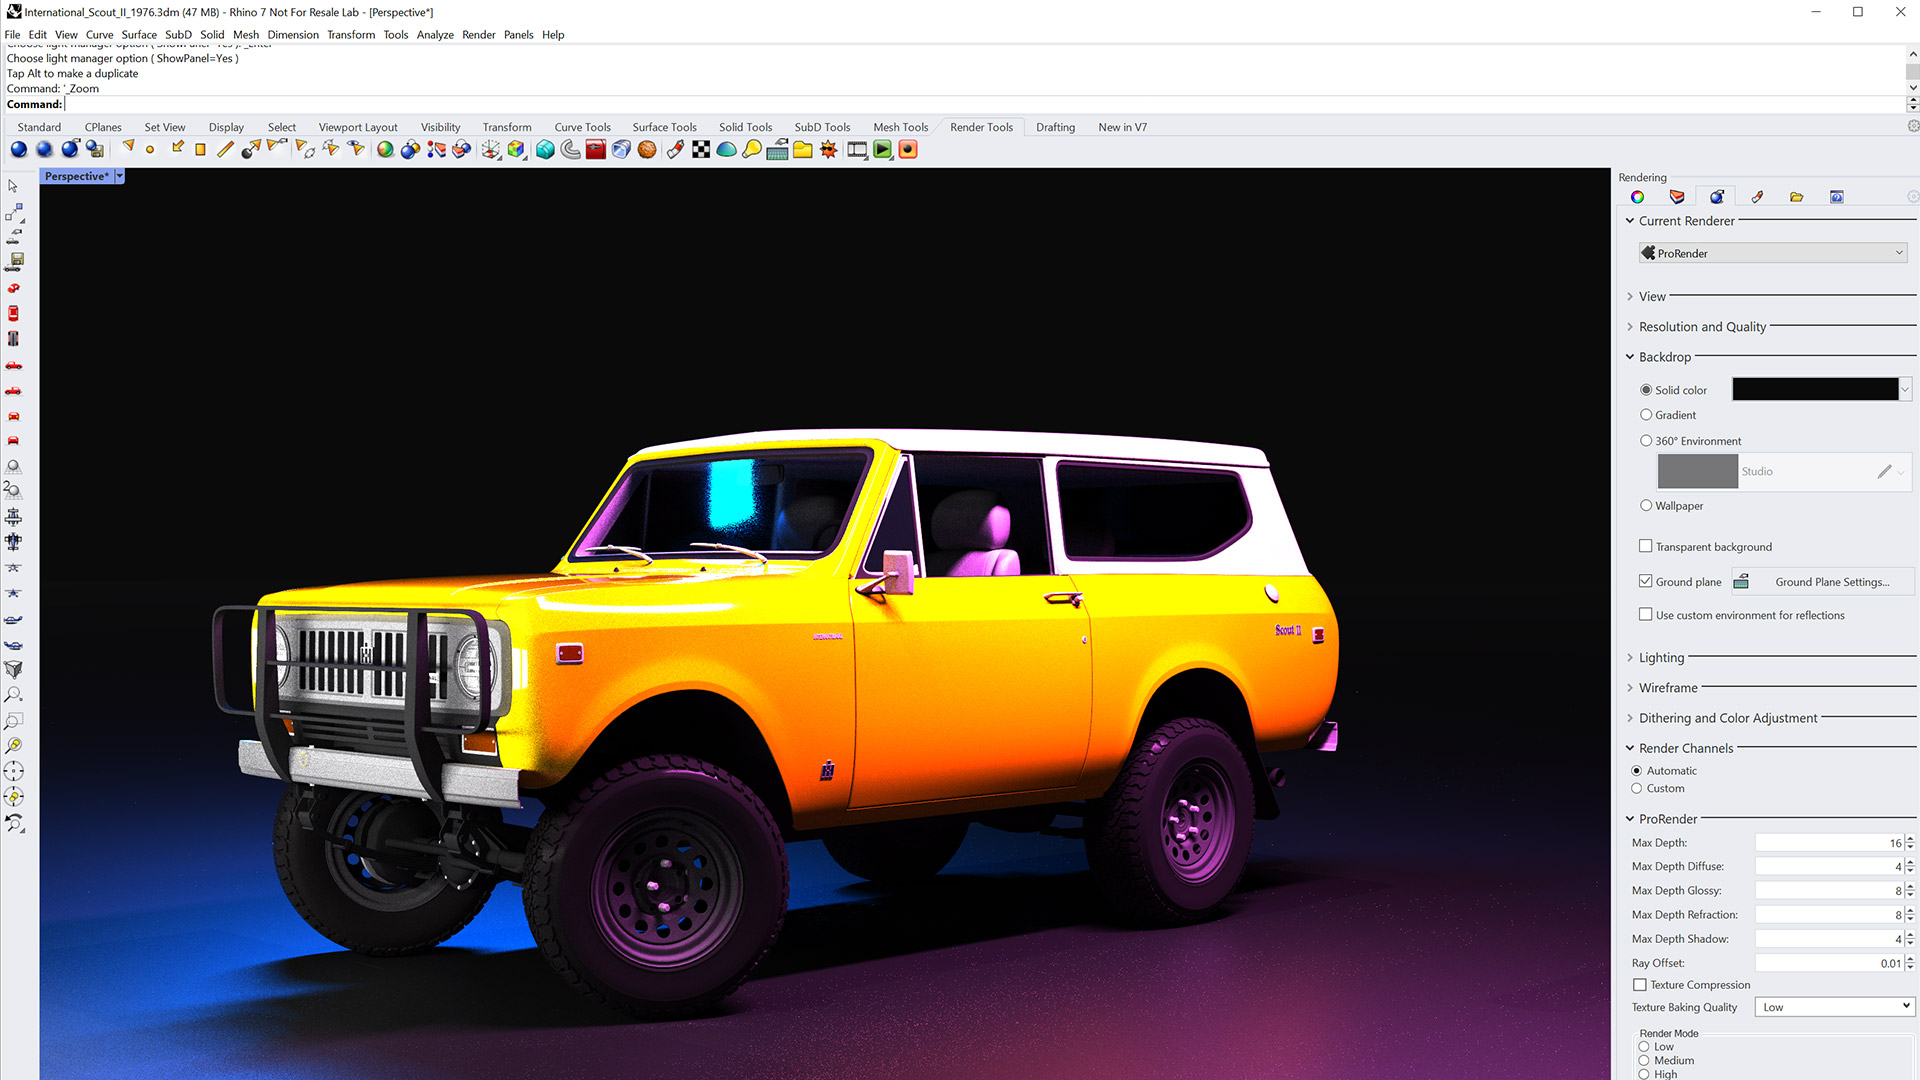The height and width of the screenshot is (1080, 1920).
Task: Disable the Ground plane checkbox
Action: [1646, 581]
